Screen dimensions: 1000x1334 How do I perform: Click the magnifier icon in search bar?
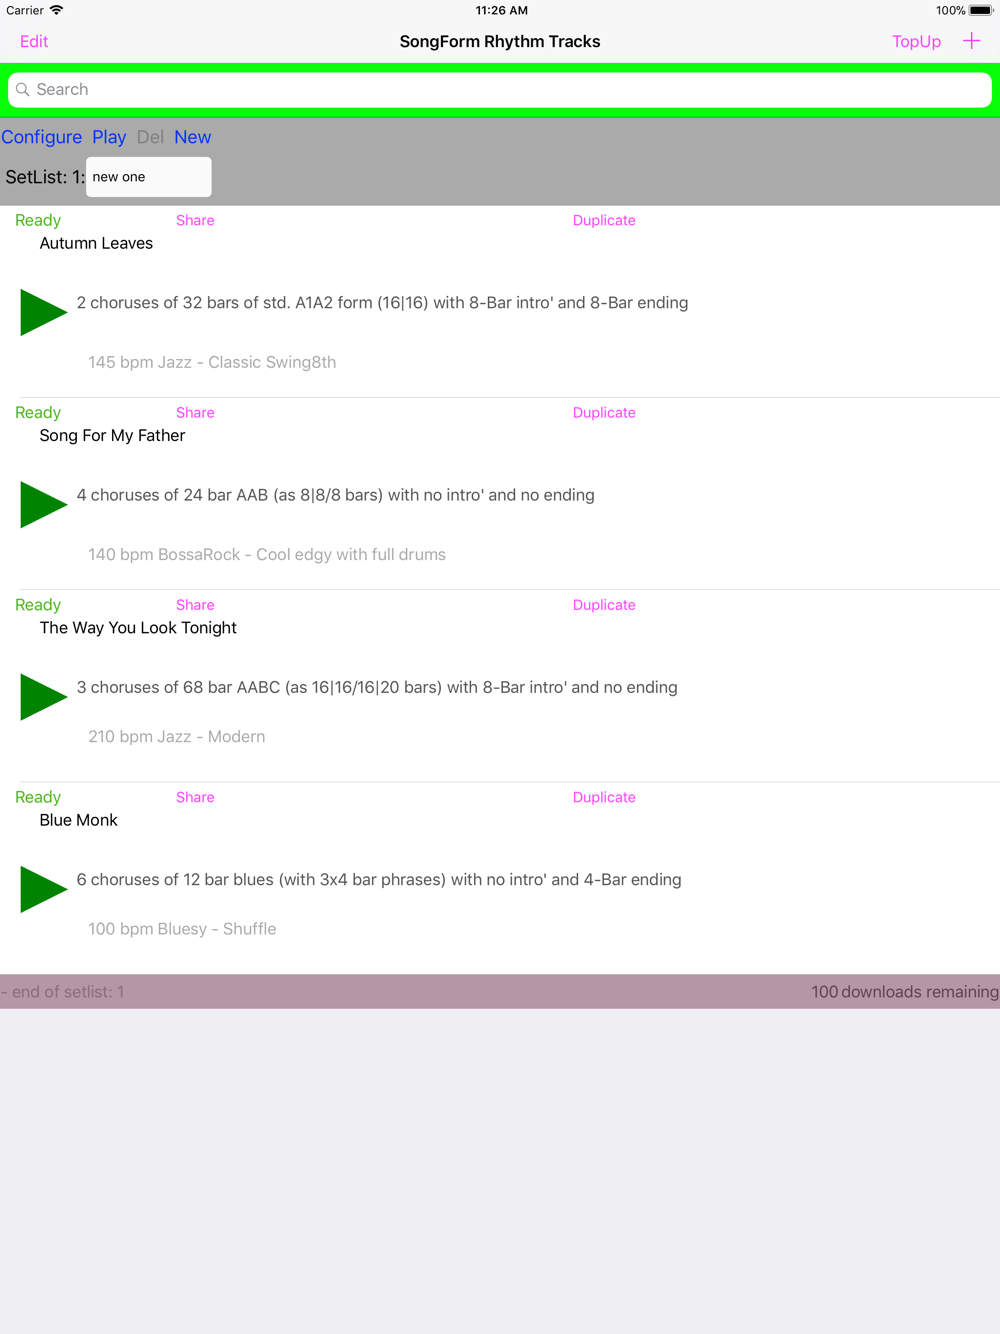23,90
